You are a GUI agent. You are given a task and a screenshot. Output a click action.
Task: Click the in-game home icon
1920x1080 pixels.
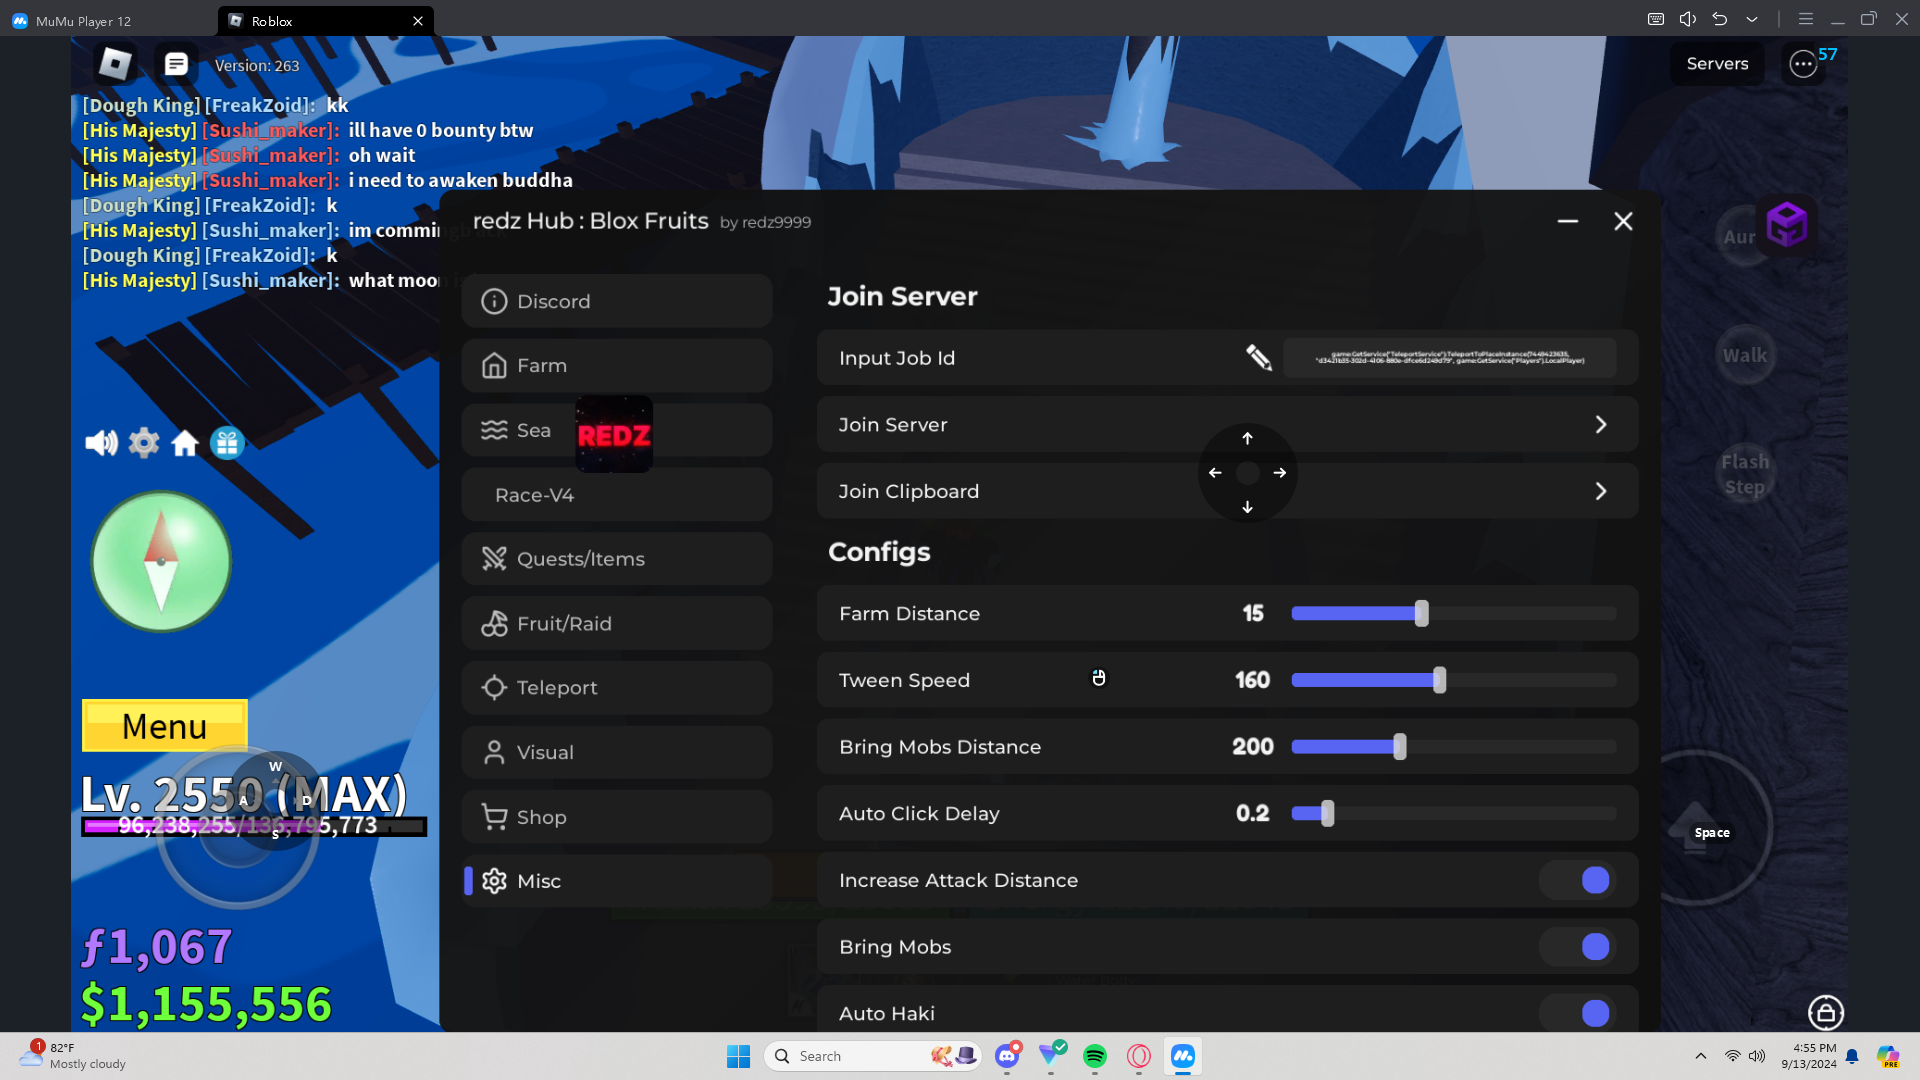185,442
